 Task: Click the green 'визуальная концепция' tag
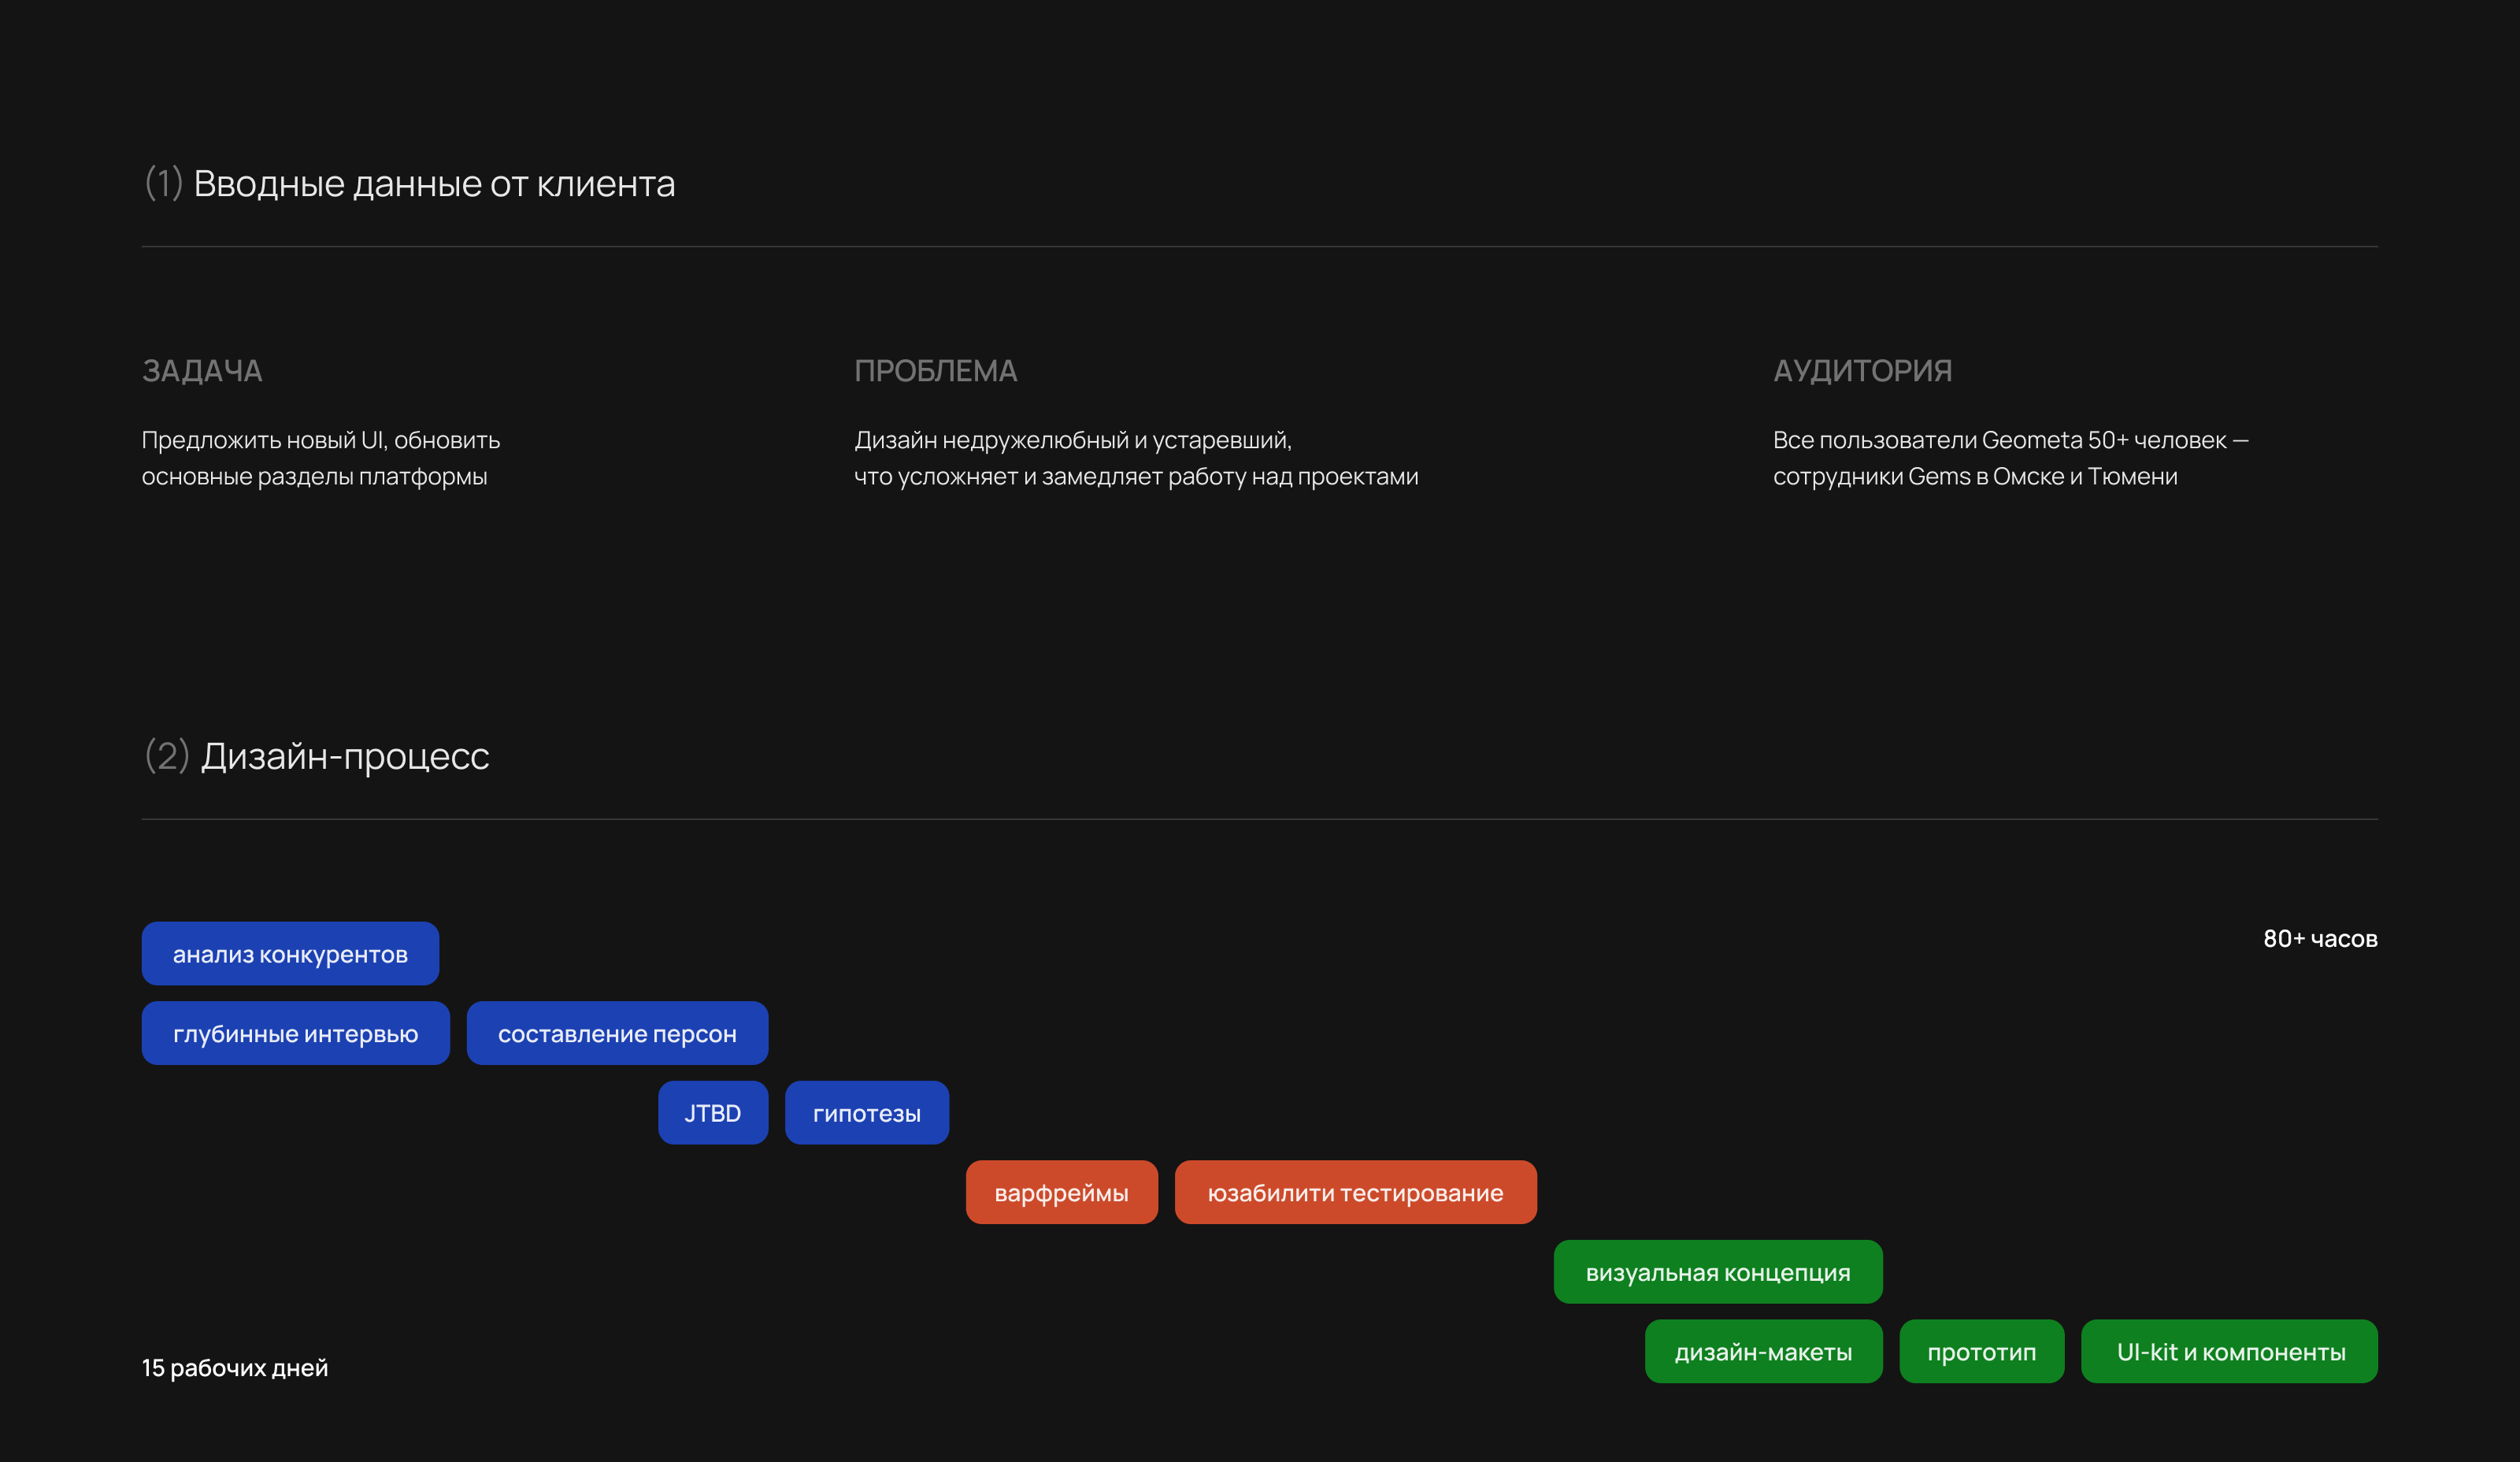point(1717,1272)
